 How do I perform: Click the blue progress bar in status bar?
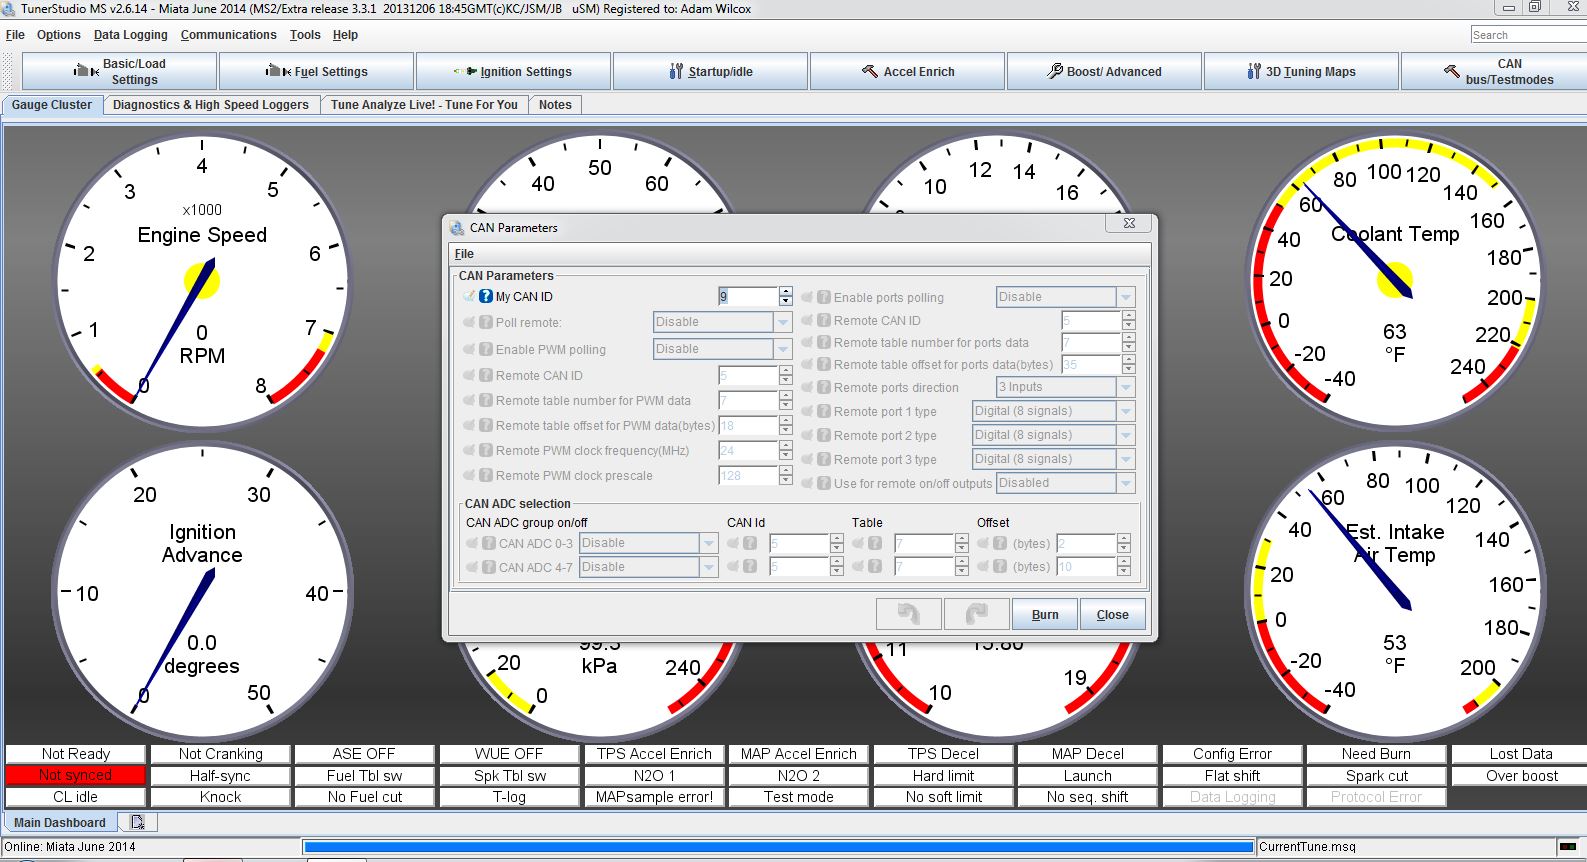point(778,847)
